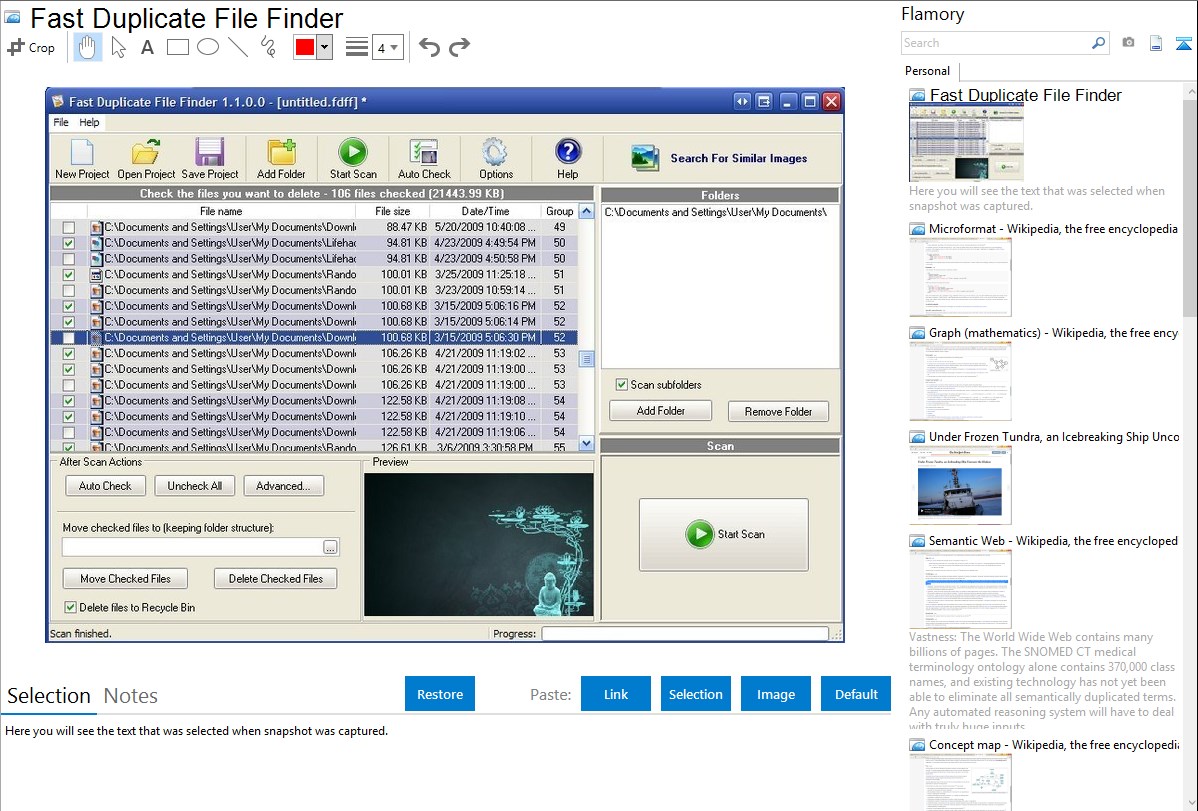Select the text annotation tool
The image size is (1198, 811).
[147, 47]
